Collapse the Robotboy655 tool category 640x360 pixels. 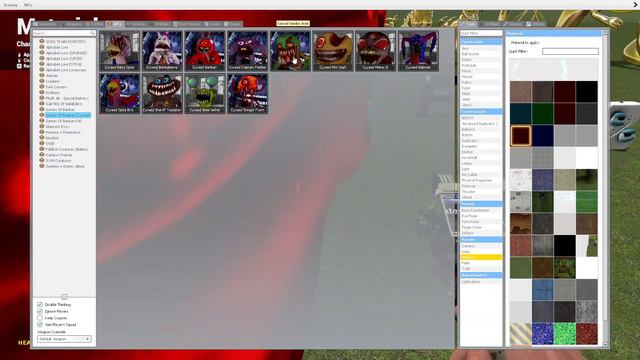click(x=481, y=276)
